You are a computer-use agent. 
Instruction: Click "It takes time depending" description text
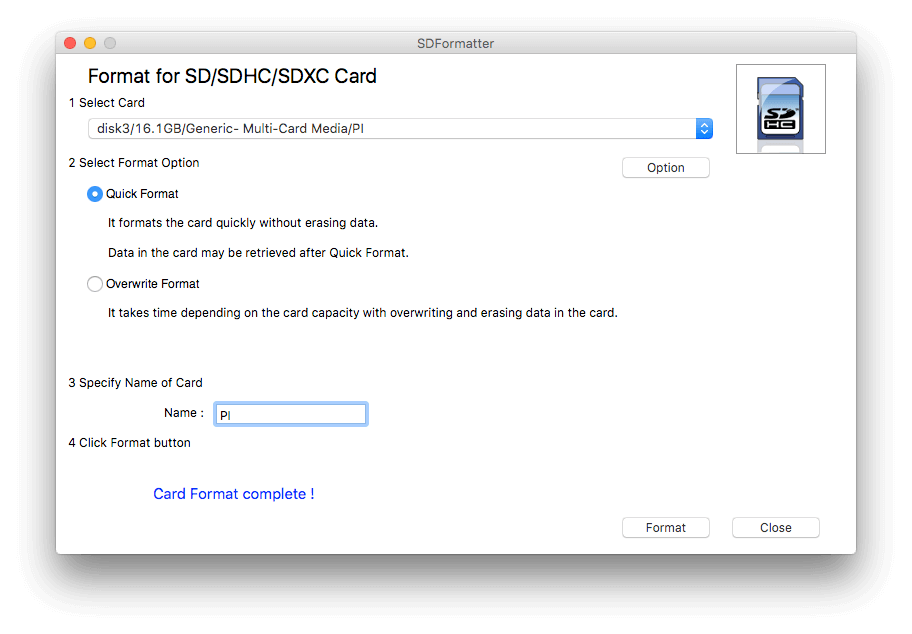362,313
